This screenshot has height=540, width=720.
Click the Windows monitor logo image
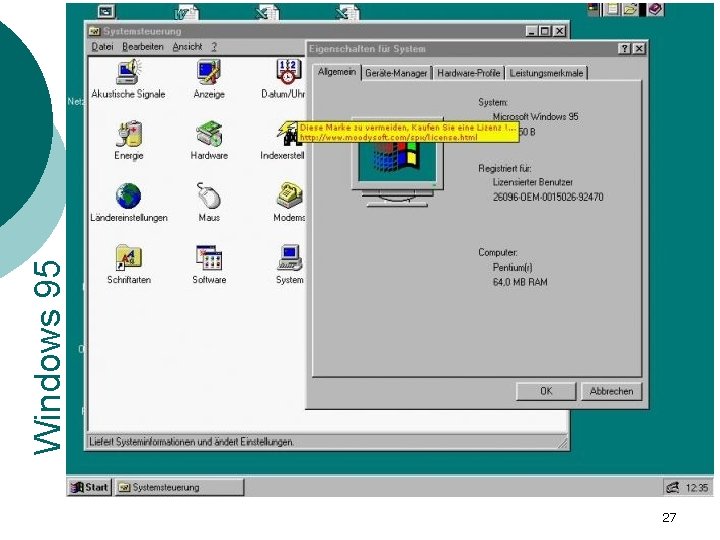tap(398, 163)
